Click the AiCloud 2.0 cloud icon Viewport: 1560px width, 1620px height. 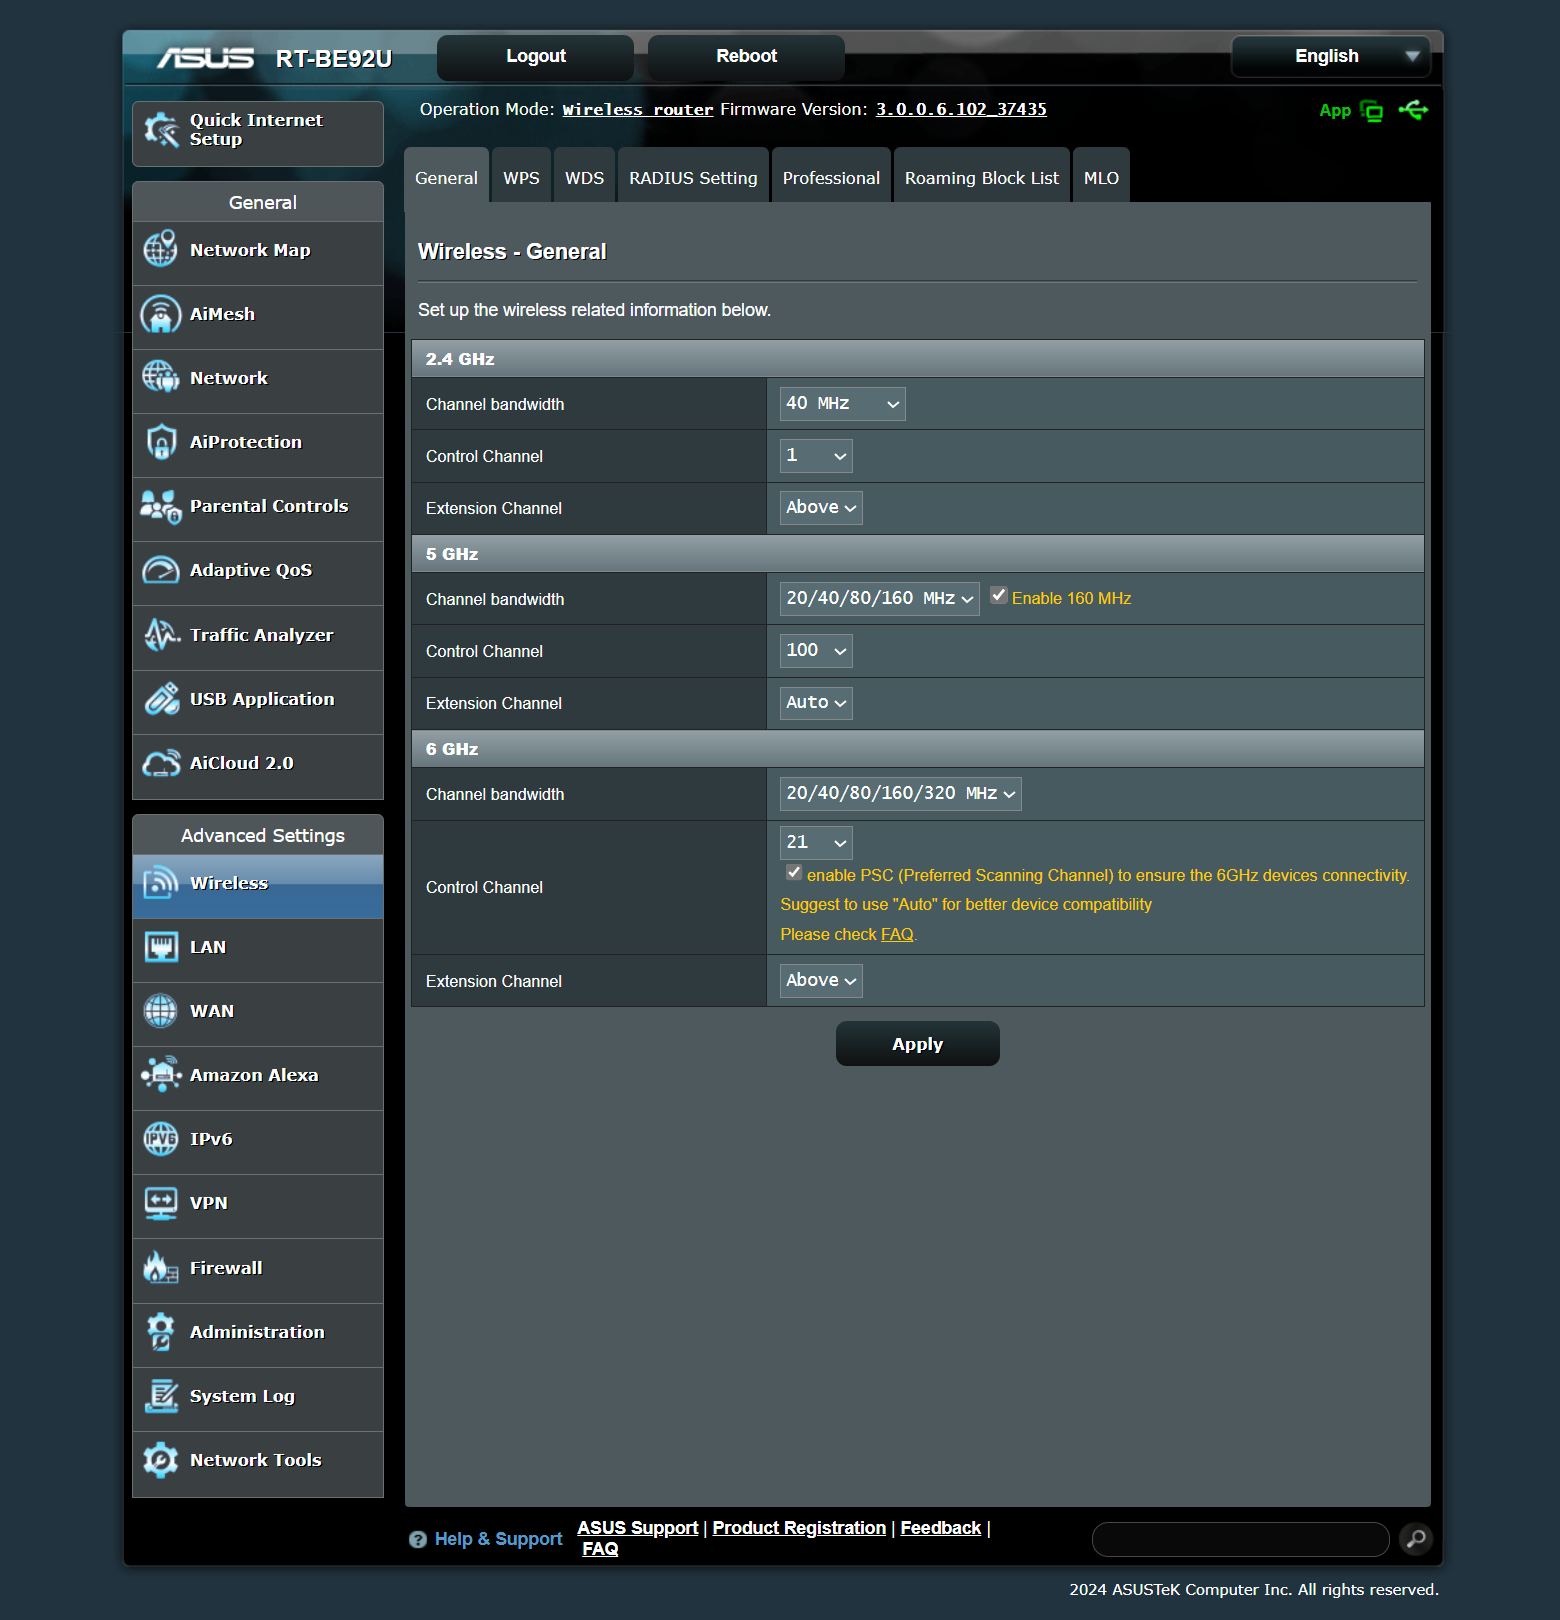pos(161,763)
